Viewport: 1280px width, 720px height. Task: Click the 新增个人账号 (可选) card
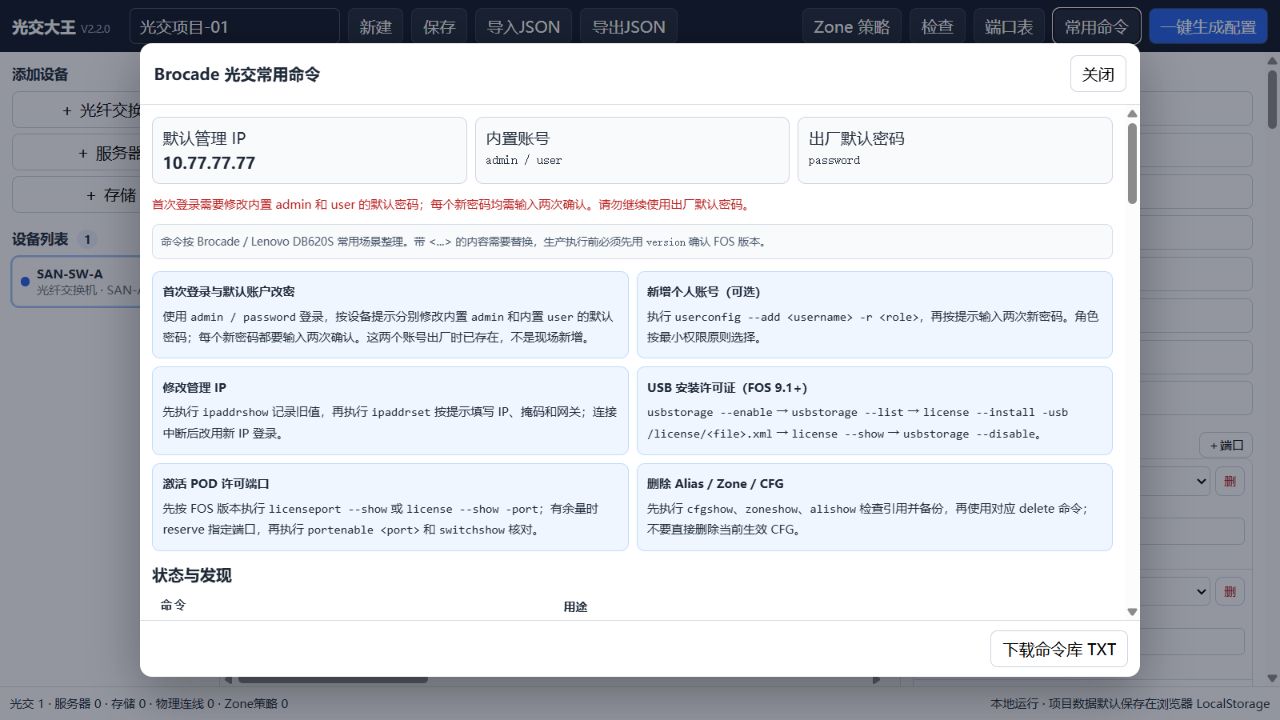[x=875, y=314]
